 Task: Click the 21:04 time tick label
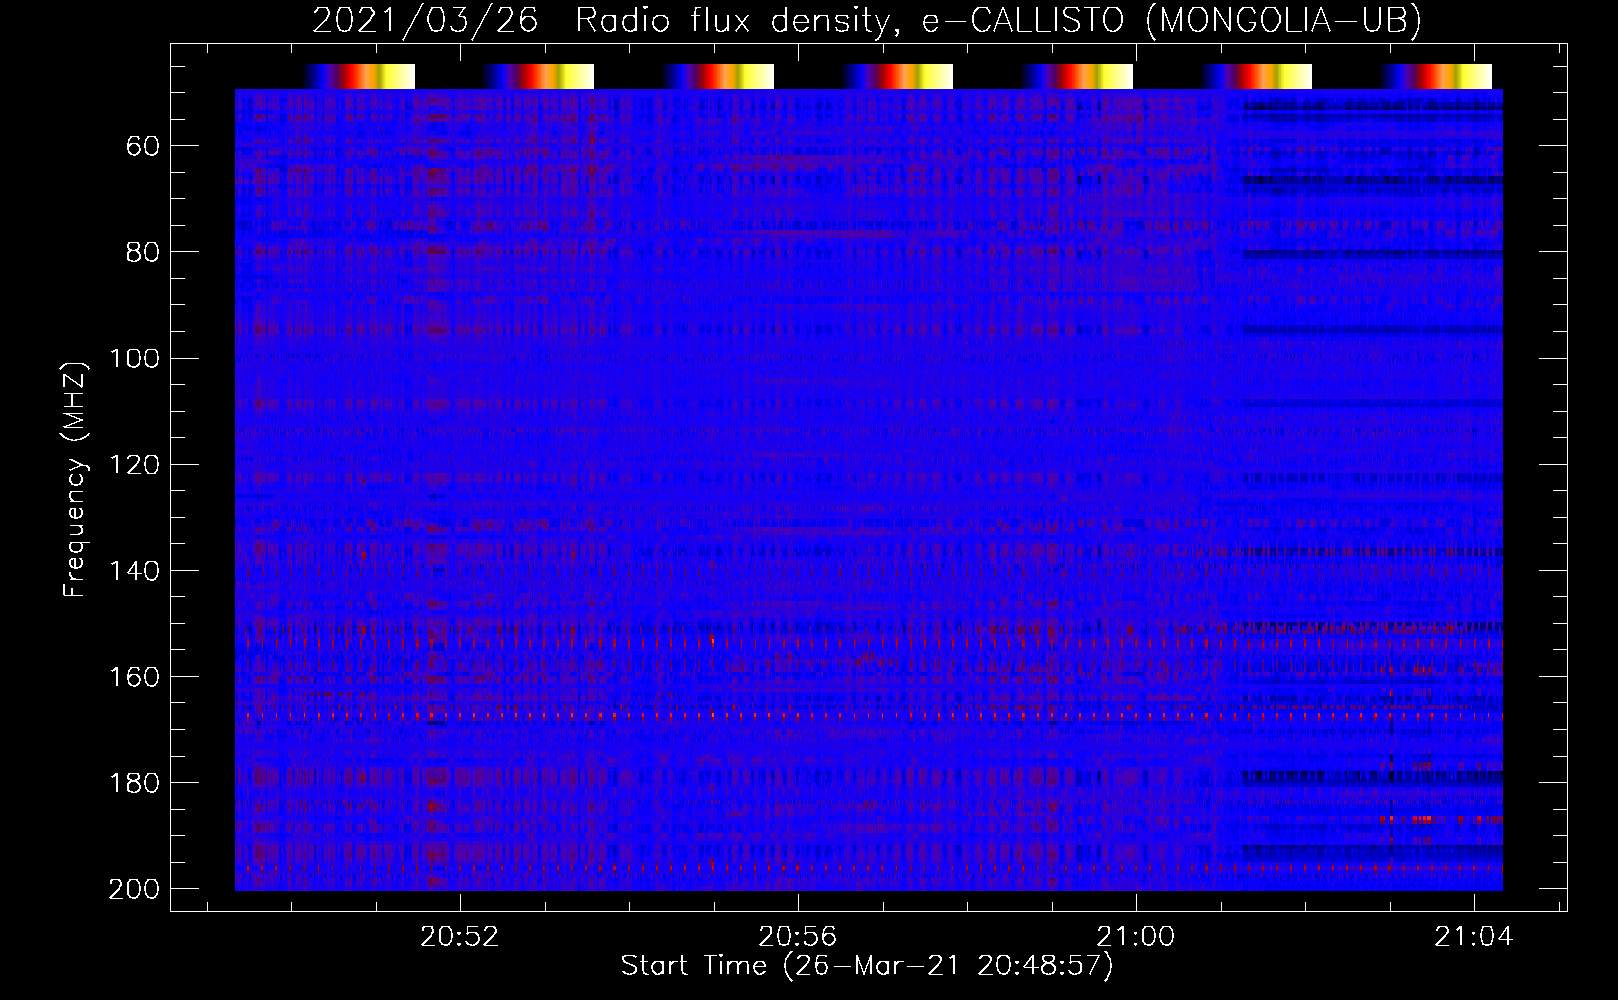pos(1473,937)
